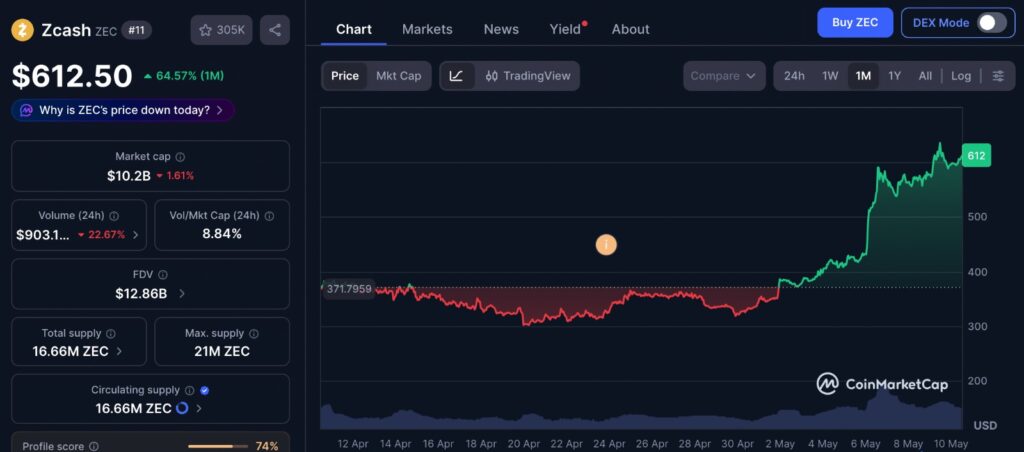Click Total supply info icon
Viewport: 1024px width, 452px height.
(x=111, y=334)
